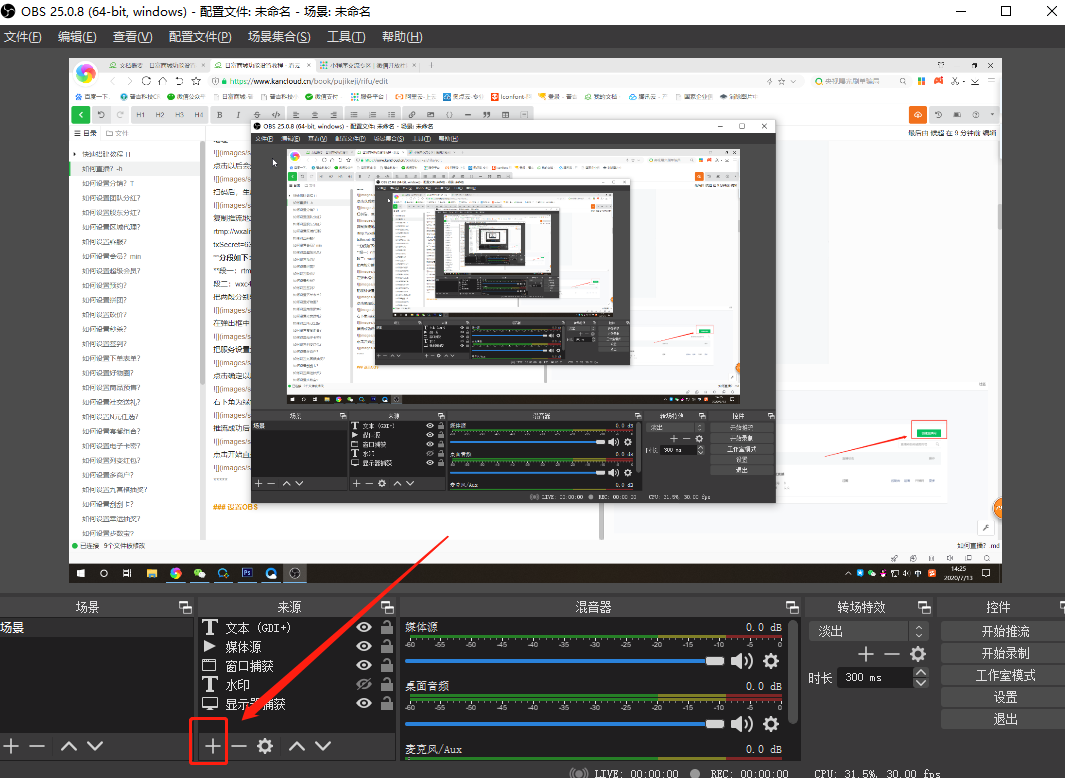Hide the 媒体源 source
The height and width of the screenshot is (778, 1065).
364,646
